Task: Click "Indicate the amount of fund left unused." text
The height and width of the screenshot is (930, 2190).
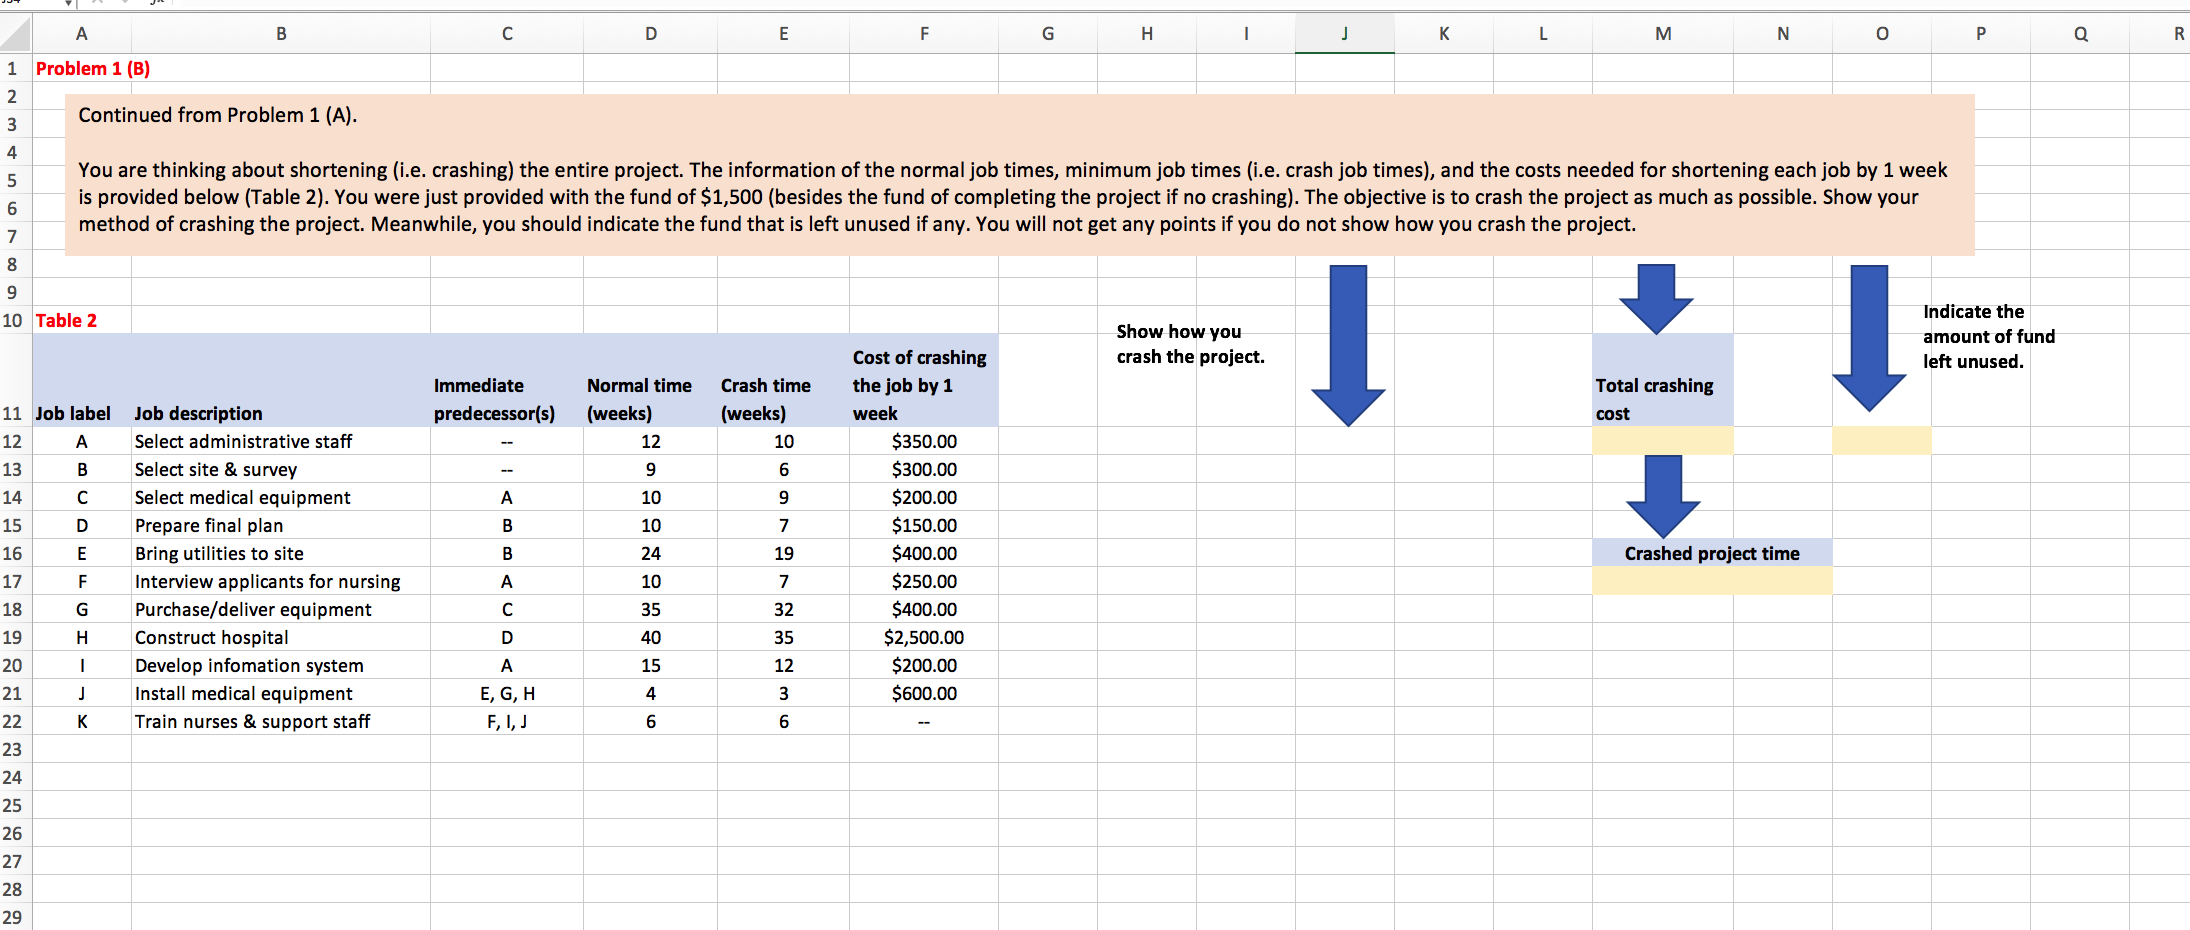Action: pyautogui.click(x=1989, y=337)
